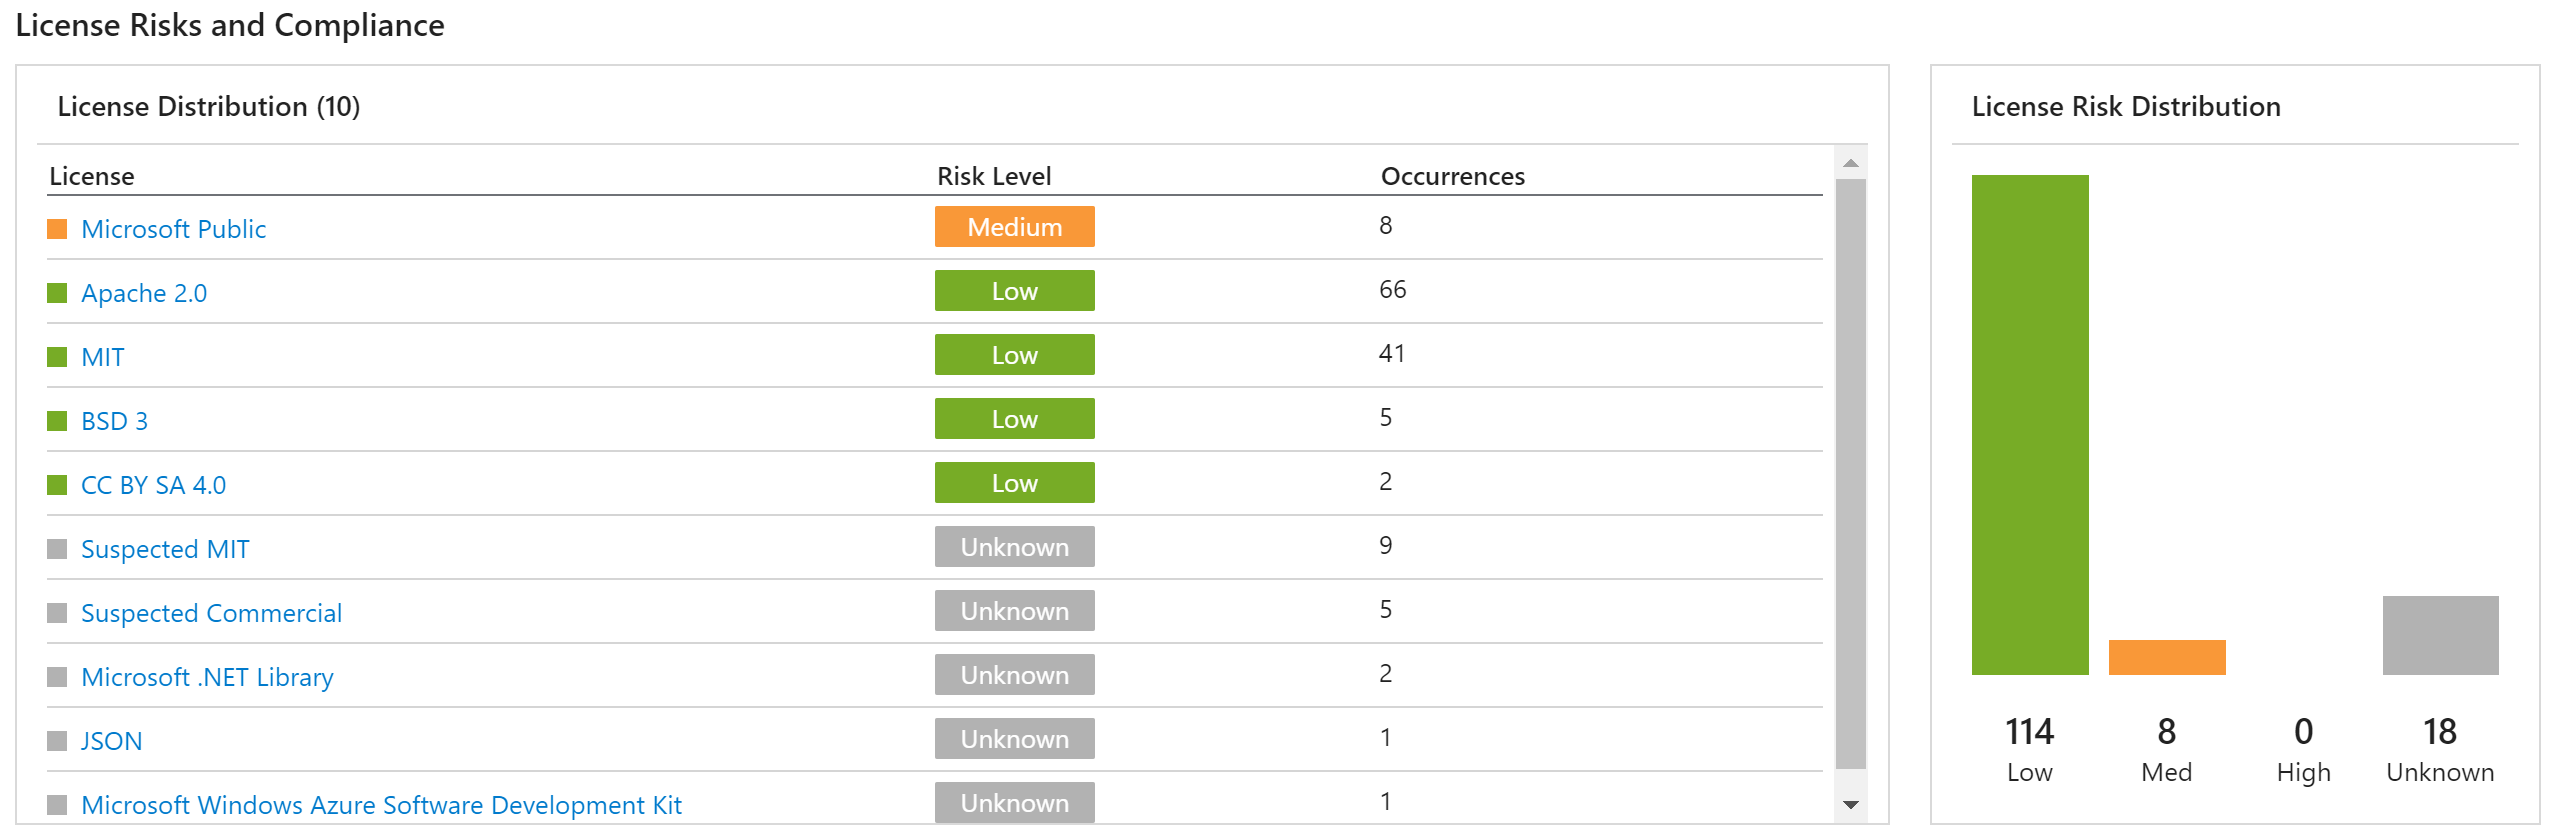Click the License Risks and Compliance title
The height and width of the screenshot is (839, 2552).
(x=230, y=25)
